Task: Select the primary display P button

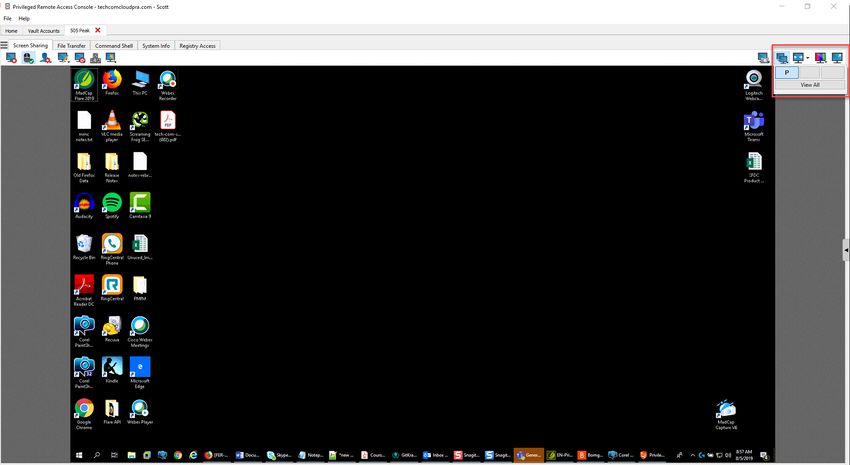Action: [x=787, y=72]
